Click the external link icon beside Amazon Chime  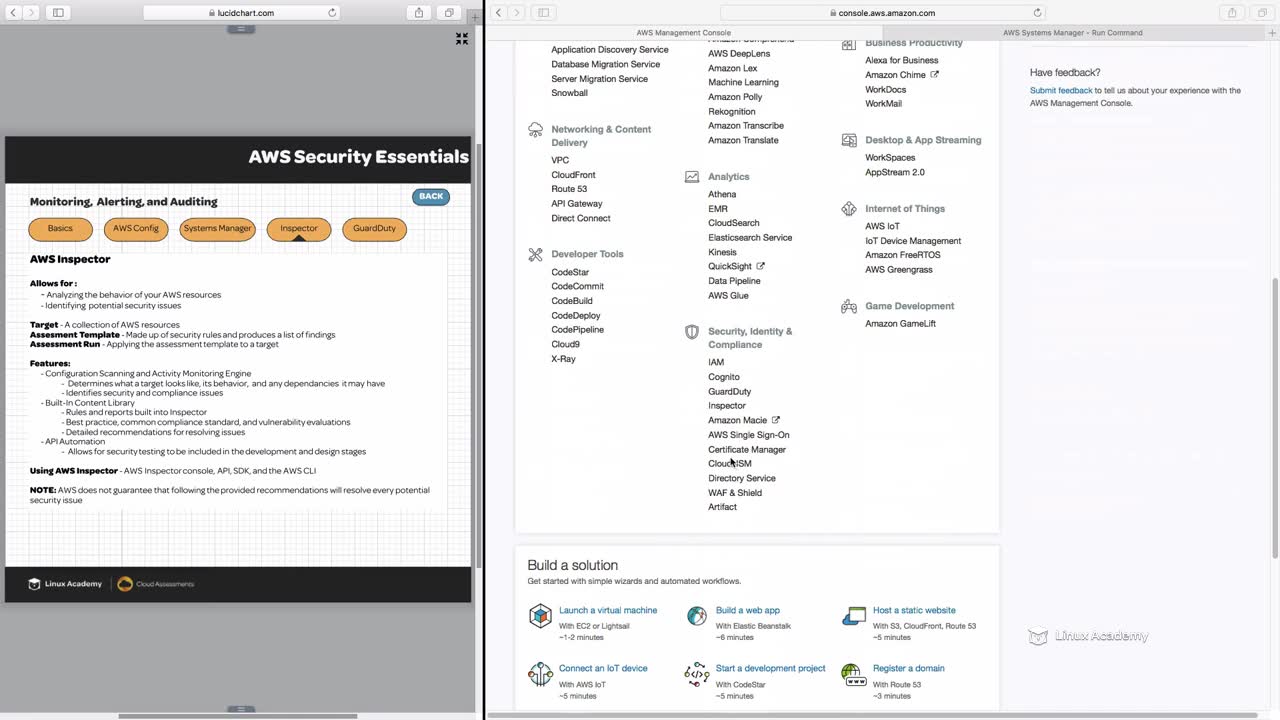coord(935,75)
